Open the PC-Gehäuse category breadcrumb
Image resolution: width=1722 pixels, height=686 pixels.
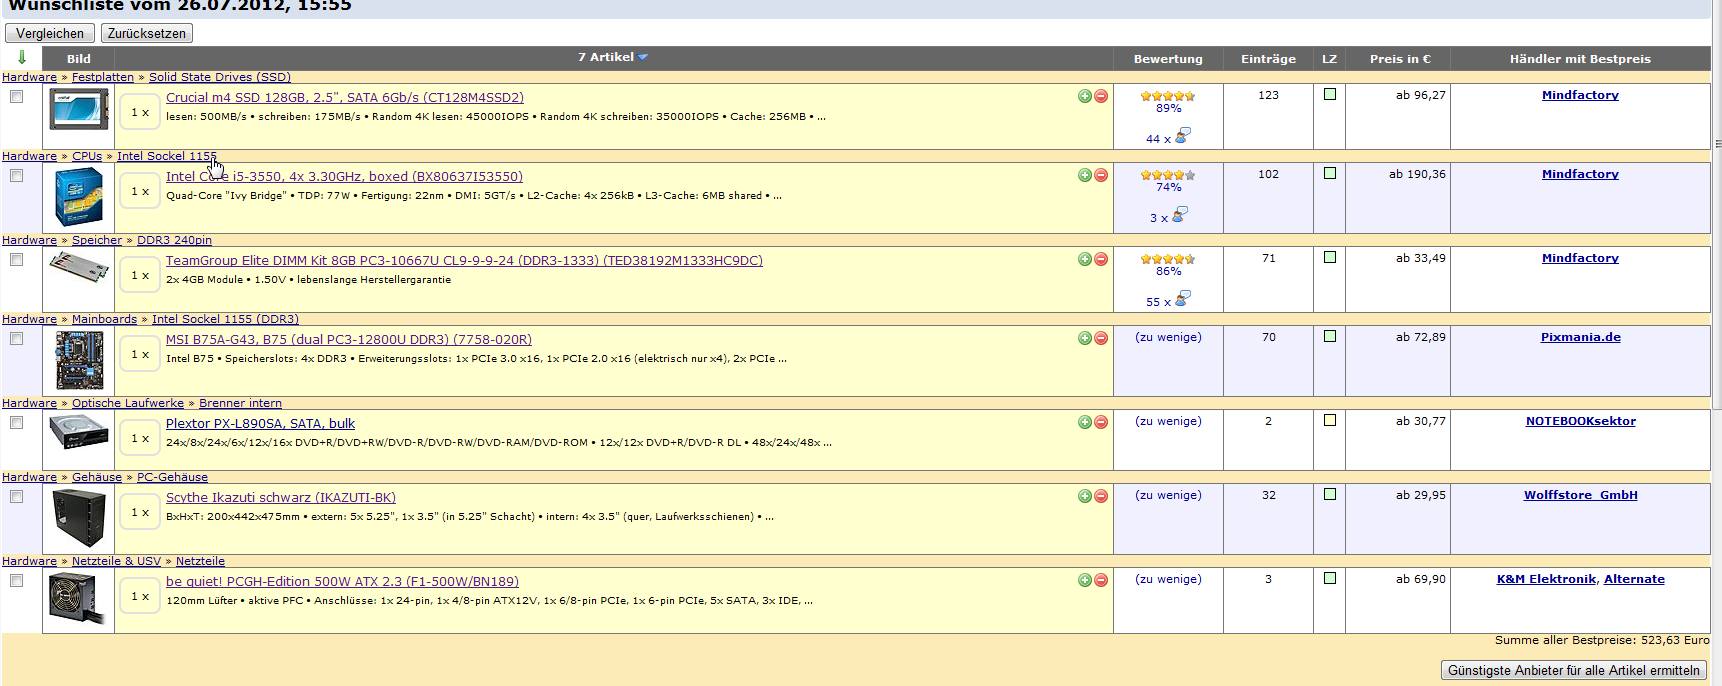click(172, 477)
